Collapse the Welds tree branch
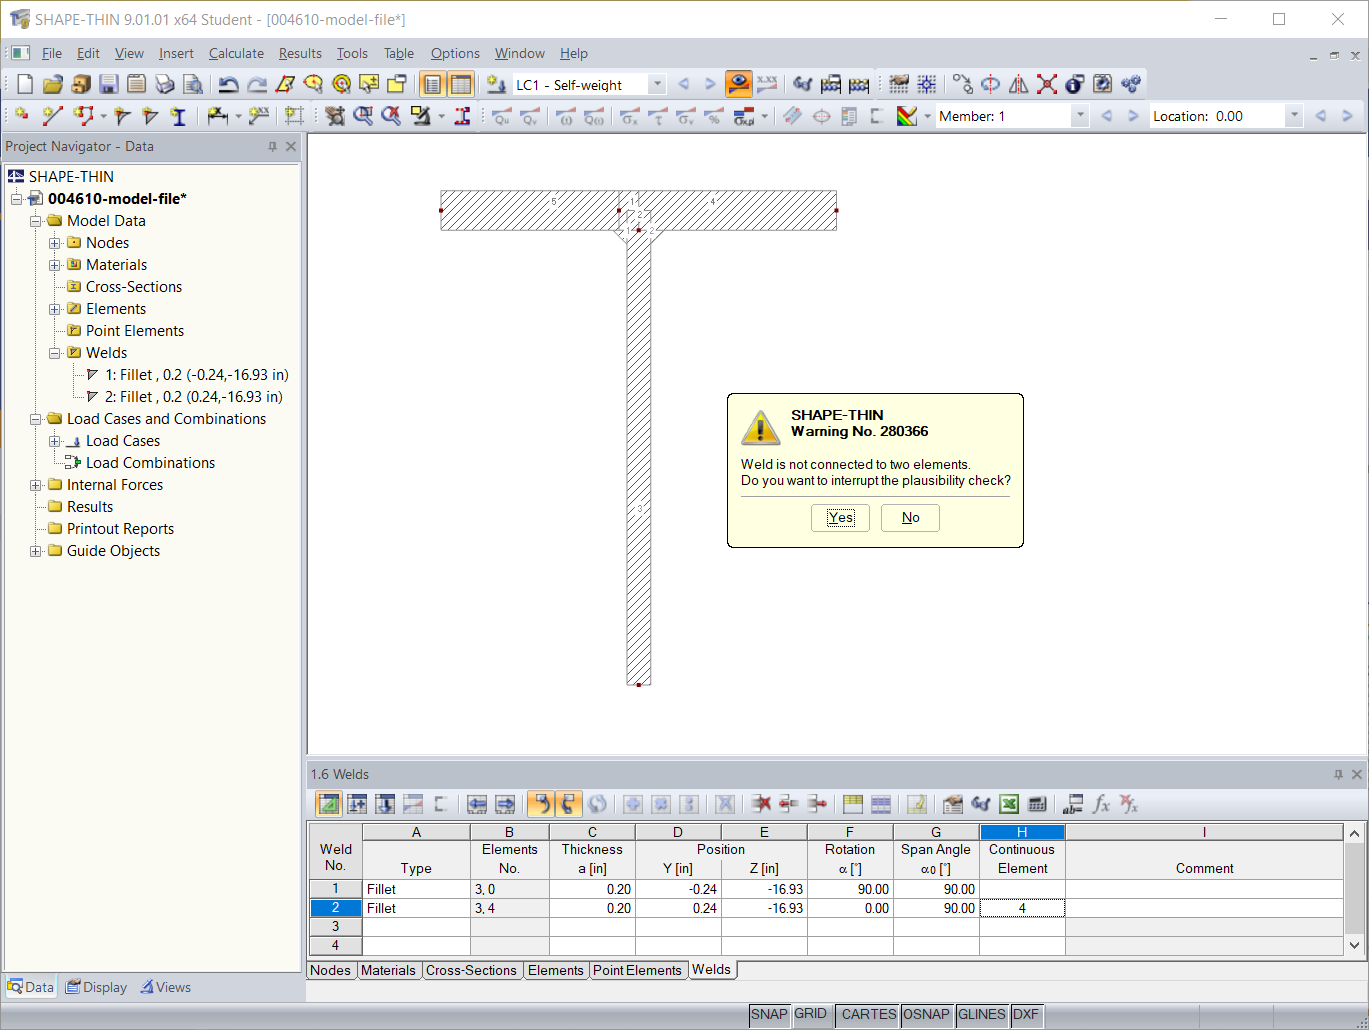Screen dimensions: 1369x1030 54,352
